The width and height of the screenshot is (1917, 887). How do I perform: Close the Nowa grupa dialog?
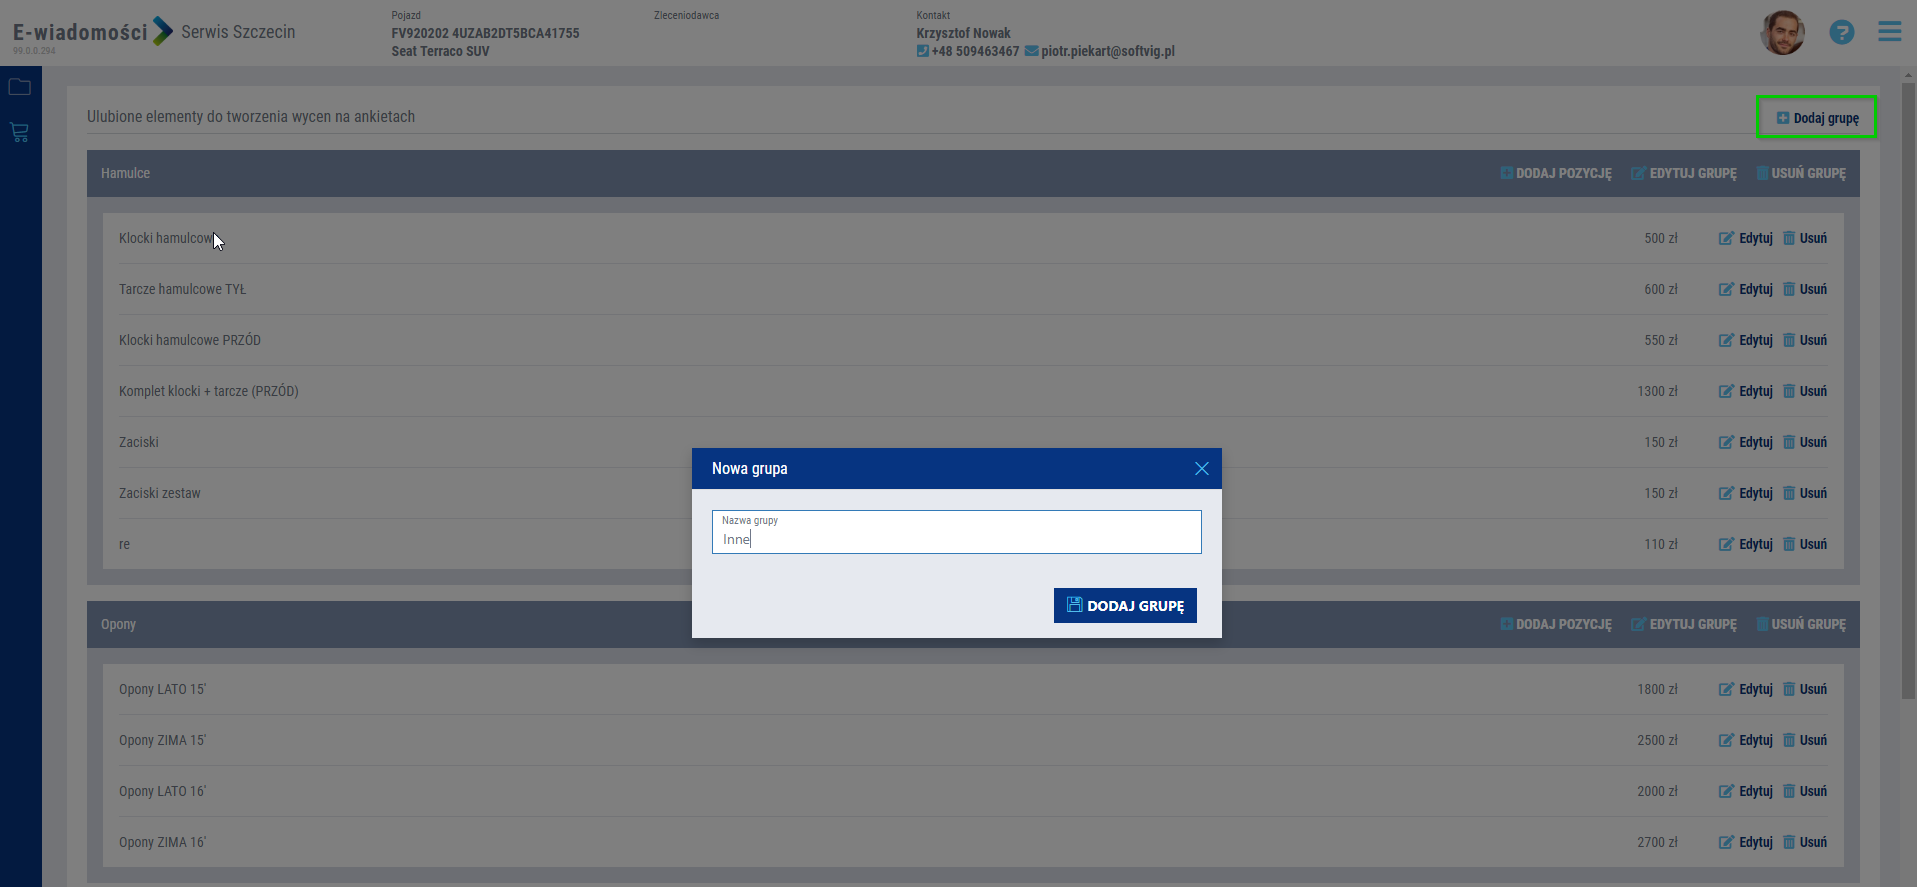(1201, 469)
